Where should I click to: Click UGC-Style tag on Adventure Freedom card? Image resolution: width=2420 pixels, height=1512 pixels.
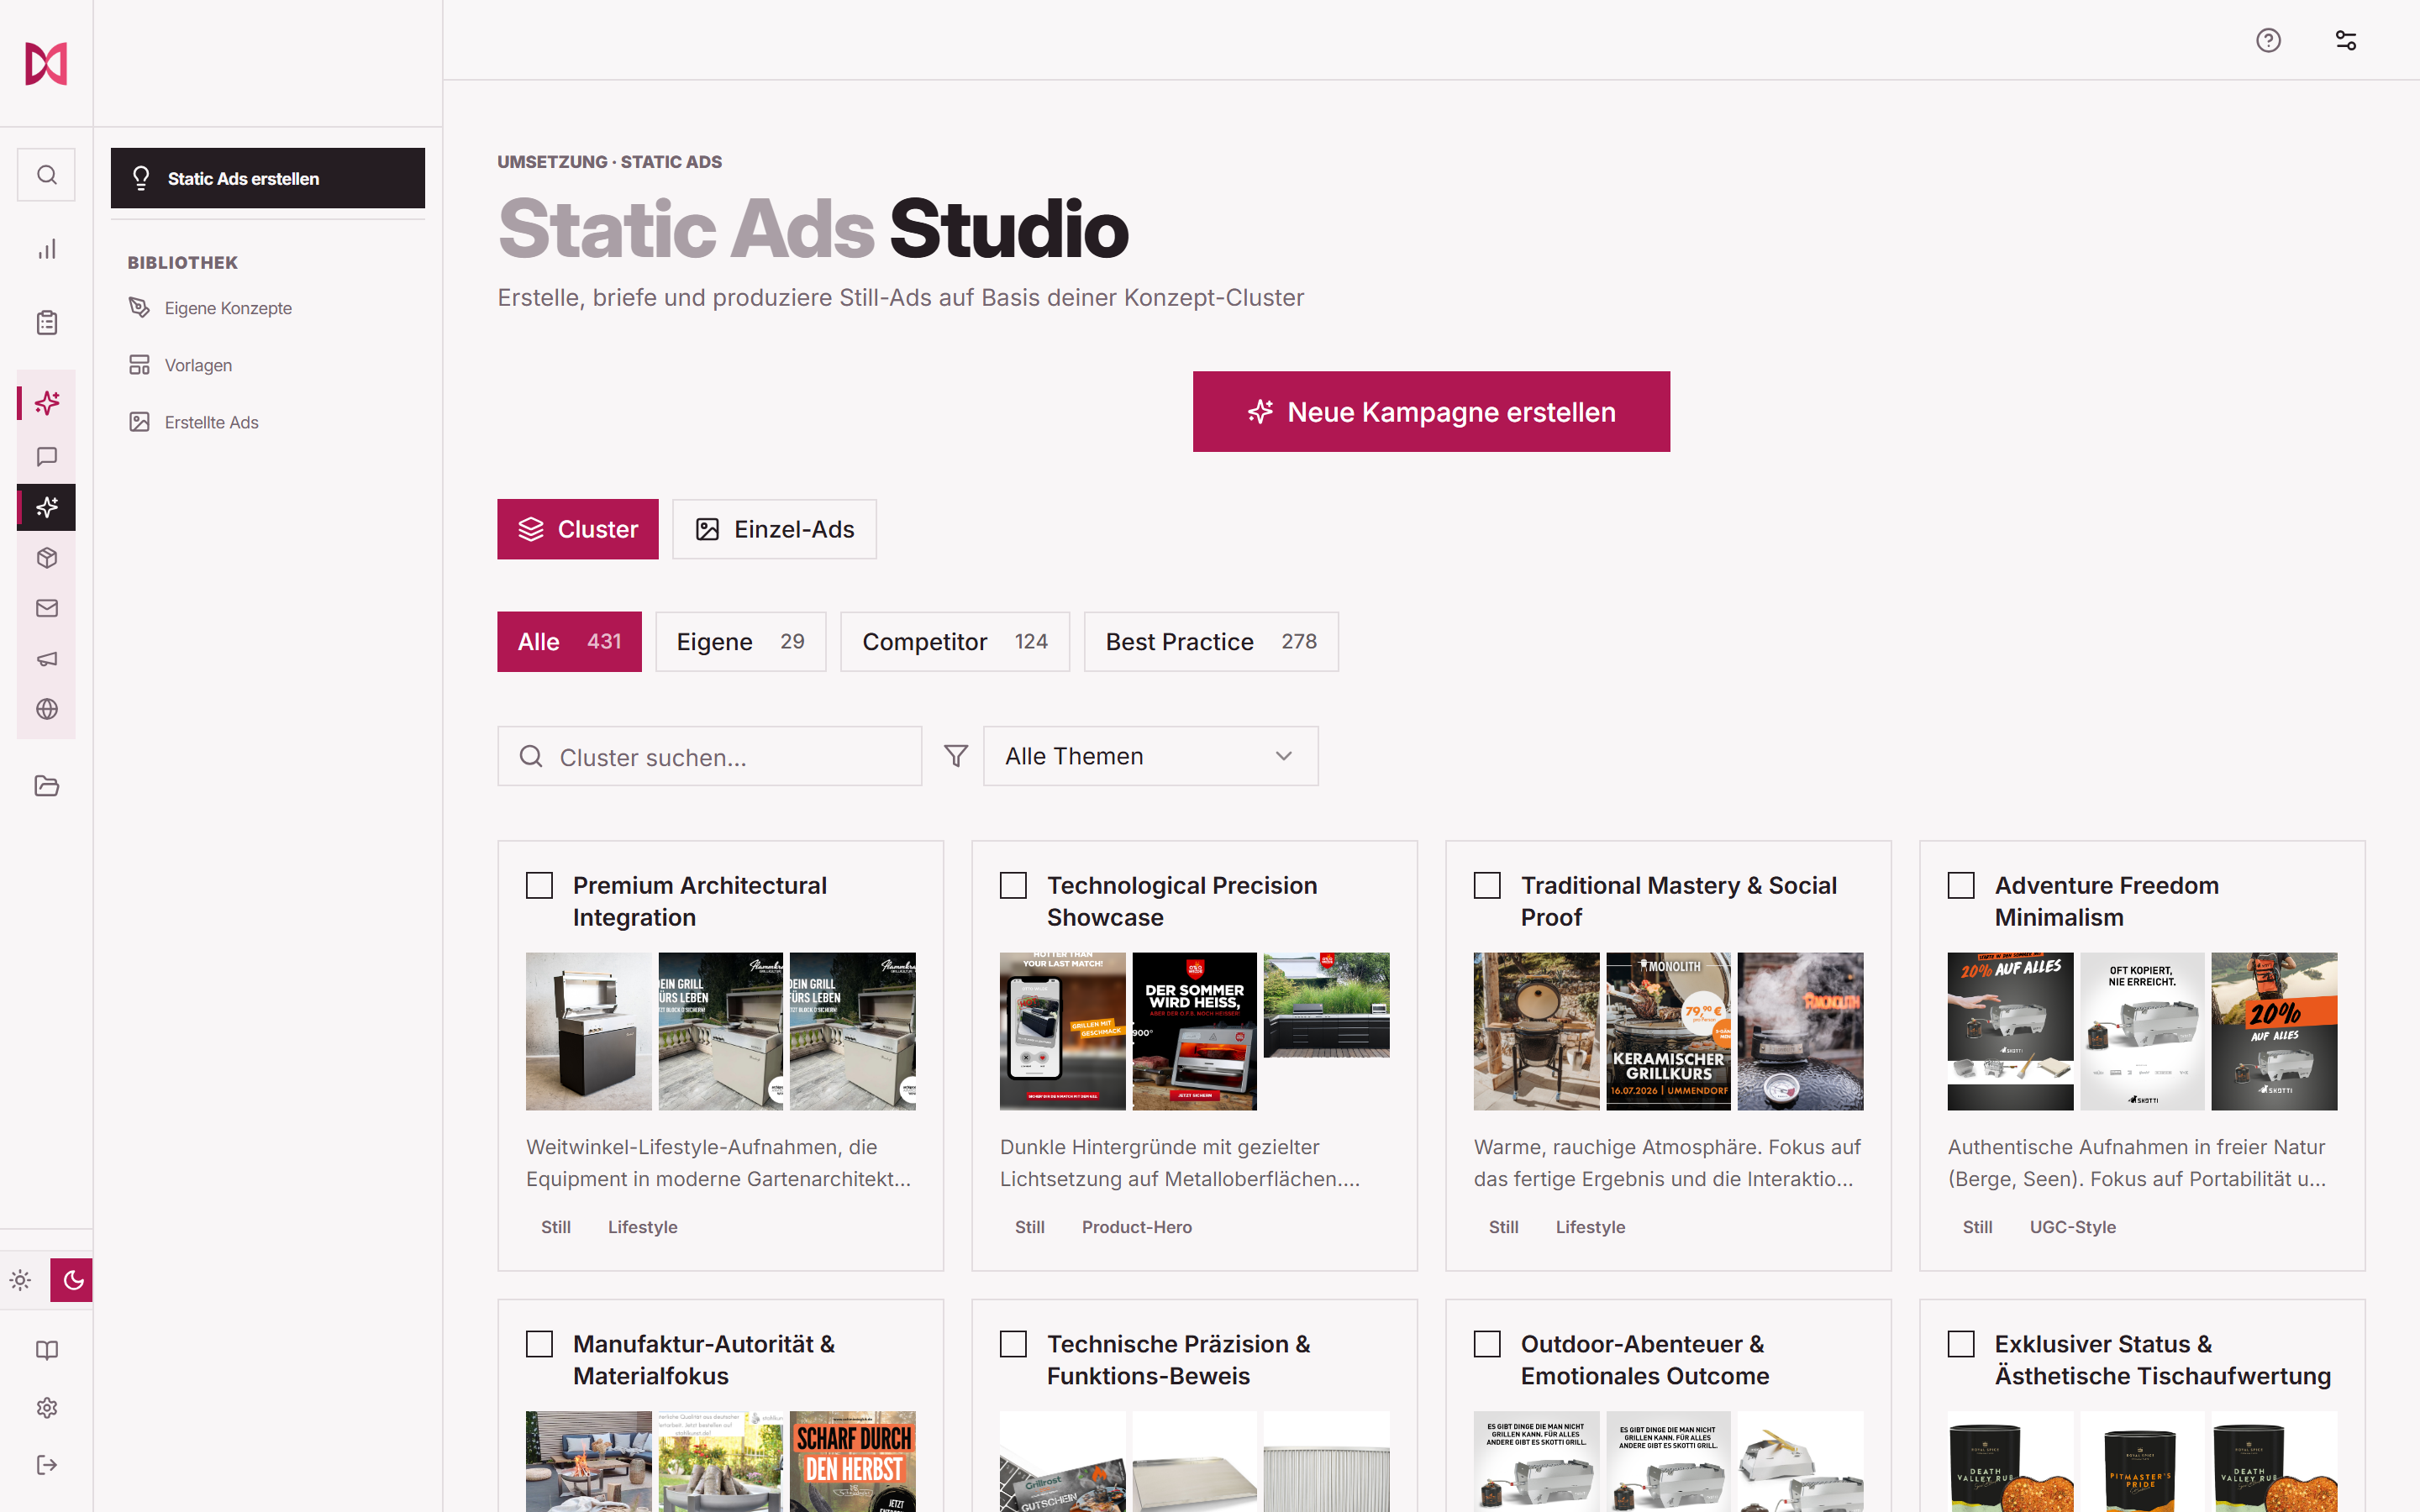click(x=2073, y=1227)
